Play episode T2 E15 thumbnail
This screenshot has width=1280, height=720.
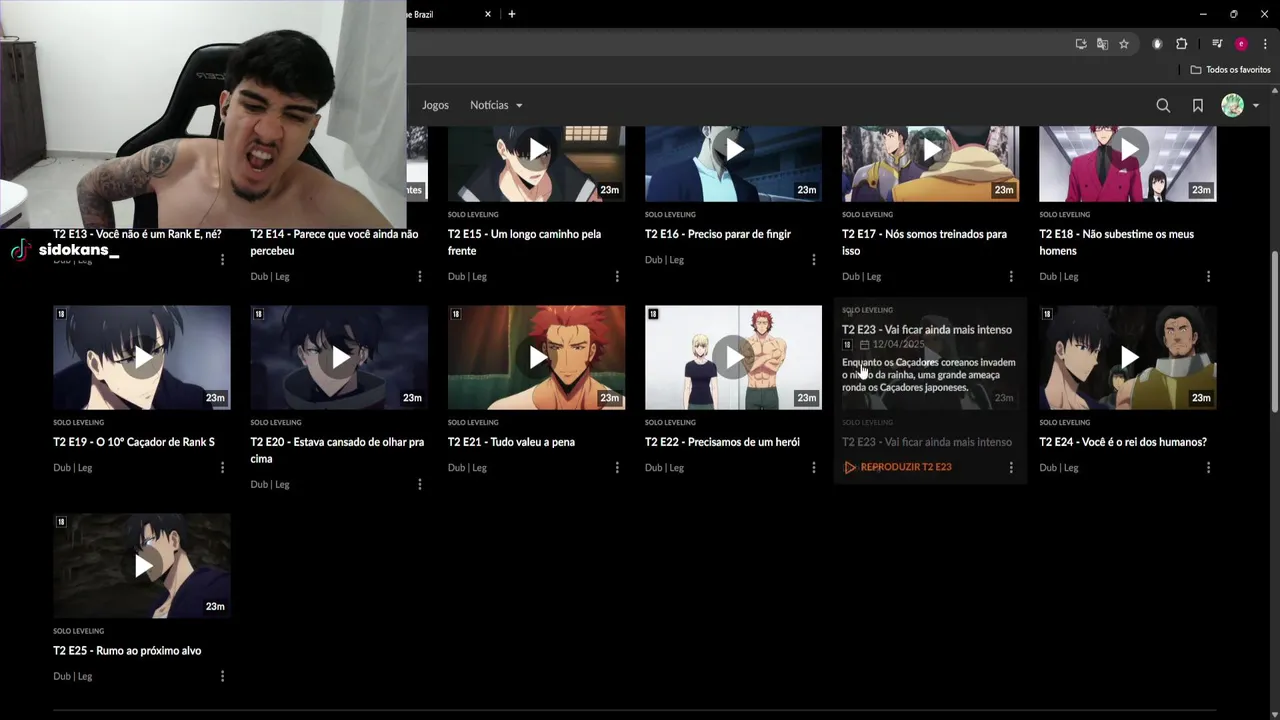point(536,163)
